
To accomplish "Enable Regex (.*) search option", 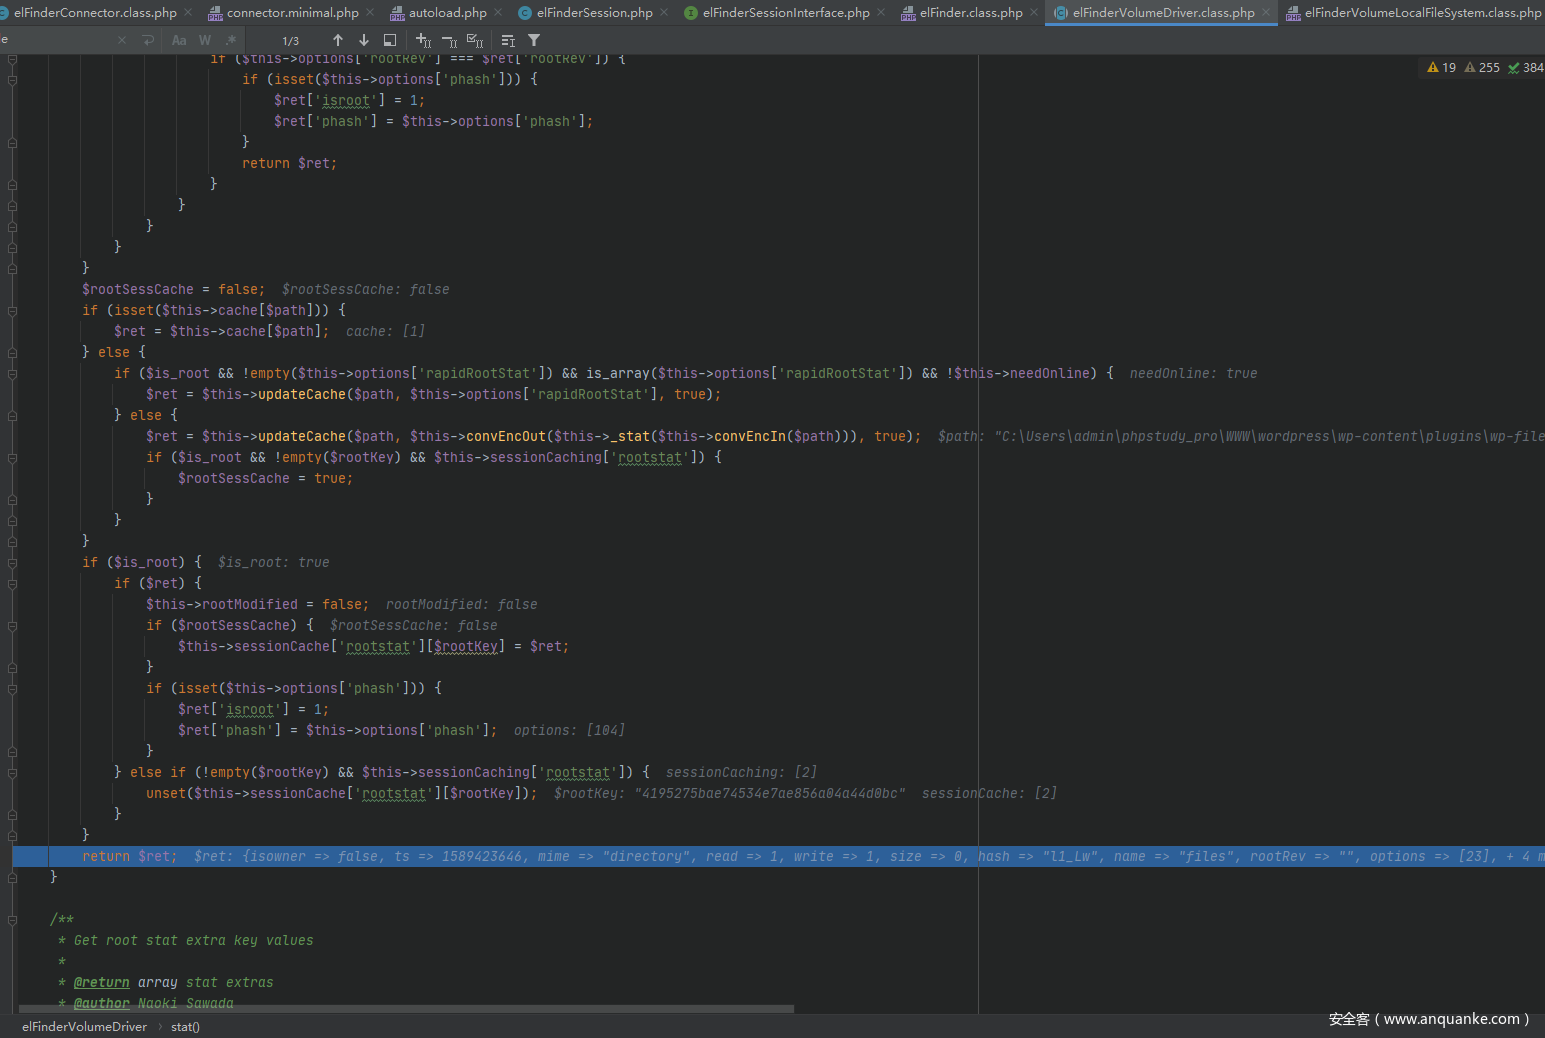I will (x=231, y=40).
